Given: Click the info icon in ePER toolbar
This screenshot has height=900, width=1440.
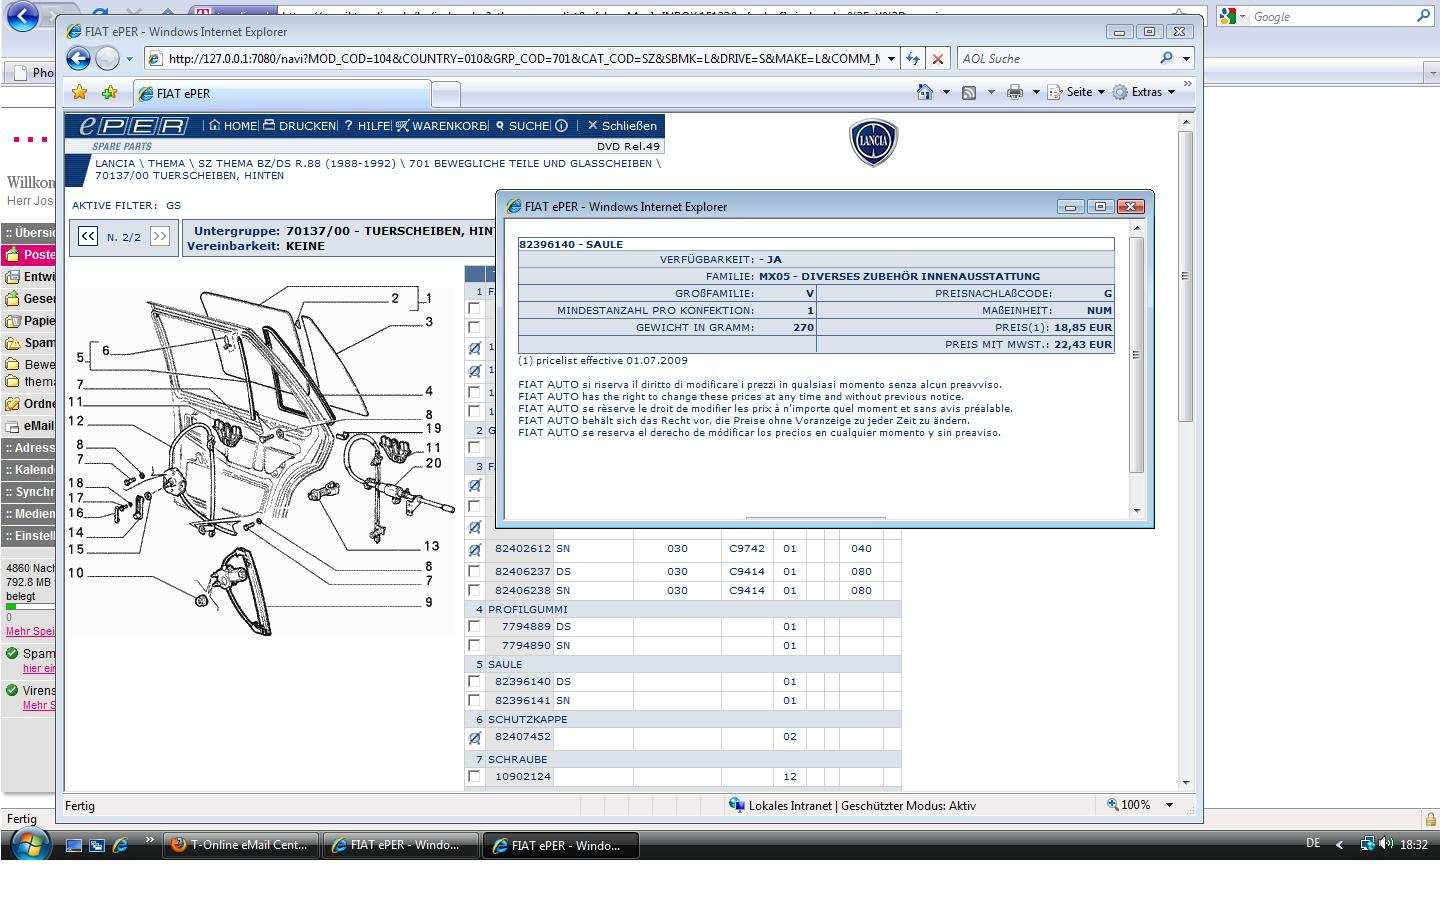Looking at the screenshot, I should [x=561, y=126].
